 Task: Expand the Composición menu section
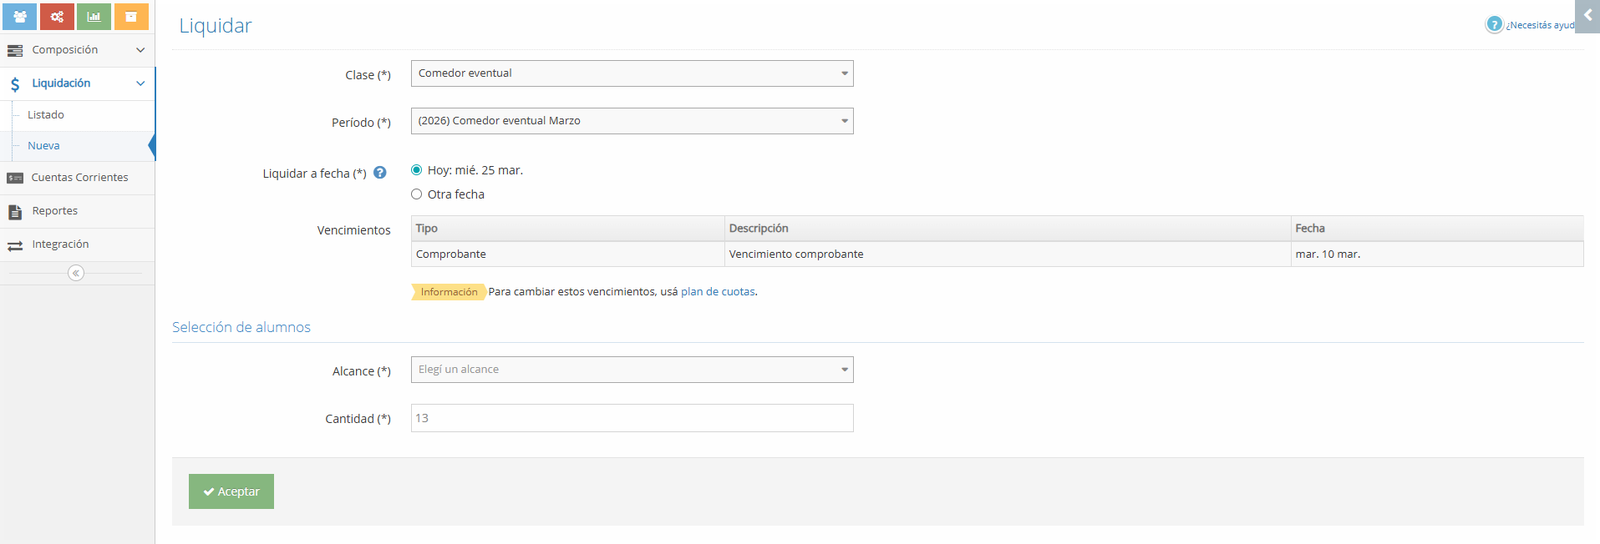(77, 50)
